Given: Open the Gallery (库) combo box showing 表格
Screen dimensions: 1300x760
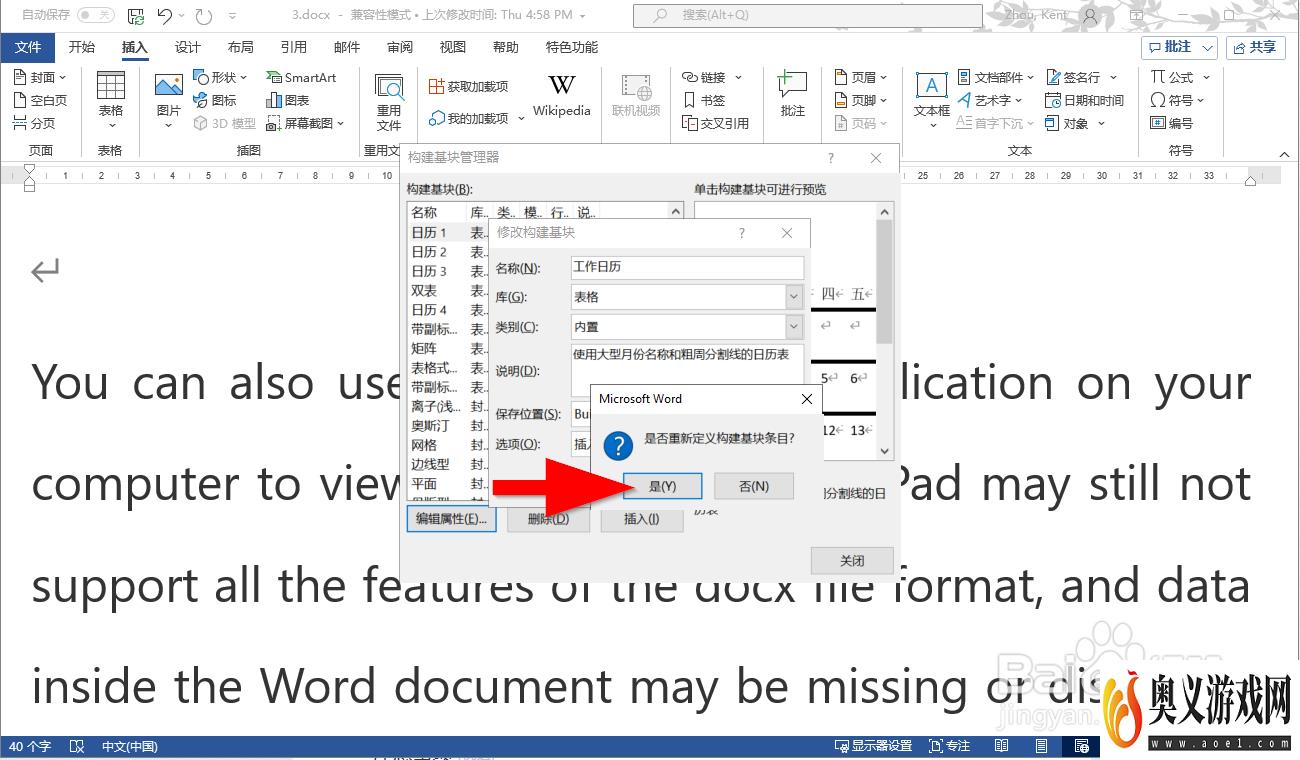Looking at the screenshot, I should (687, 297).
